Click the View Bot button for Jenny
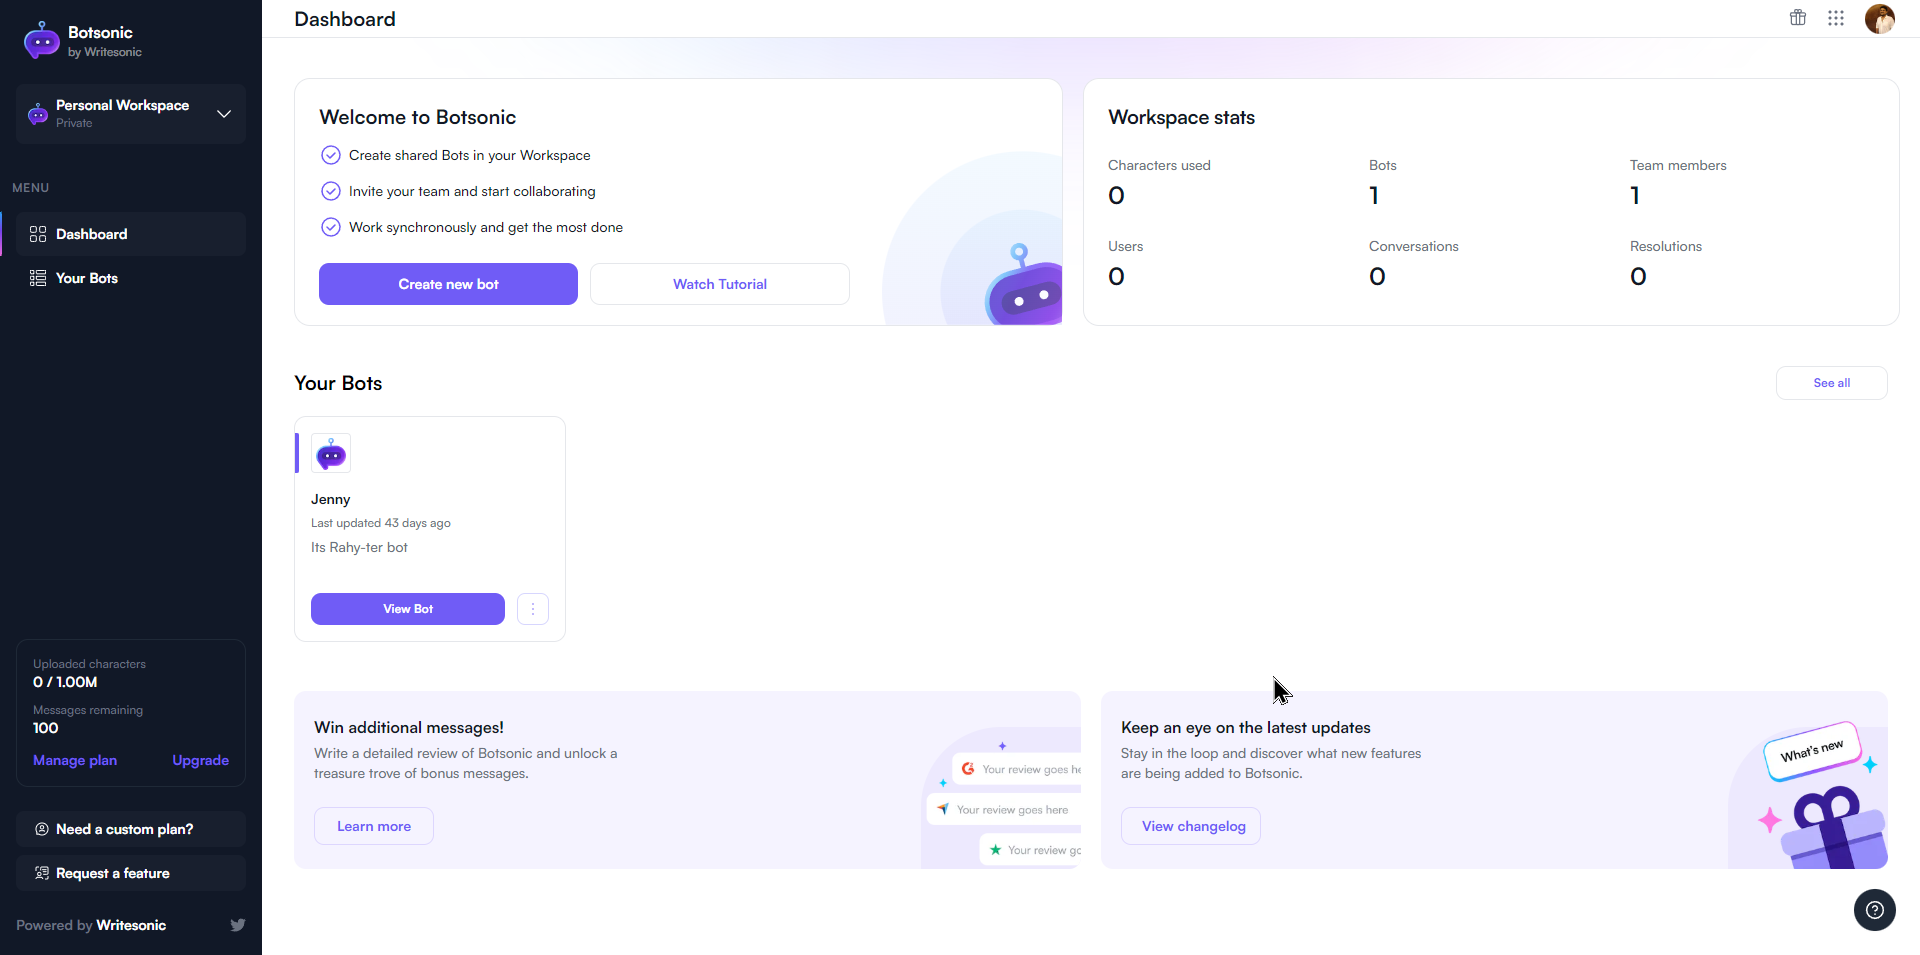Screen dimensions: 1920x955 pyautogui.click(x=408, y=609)
